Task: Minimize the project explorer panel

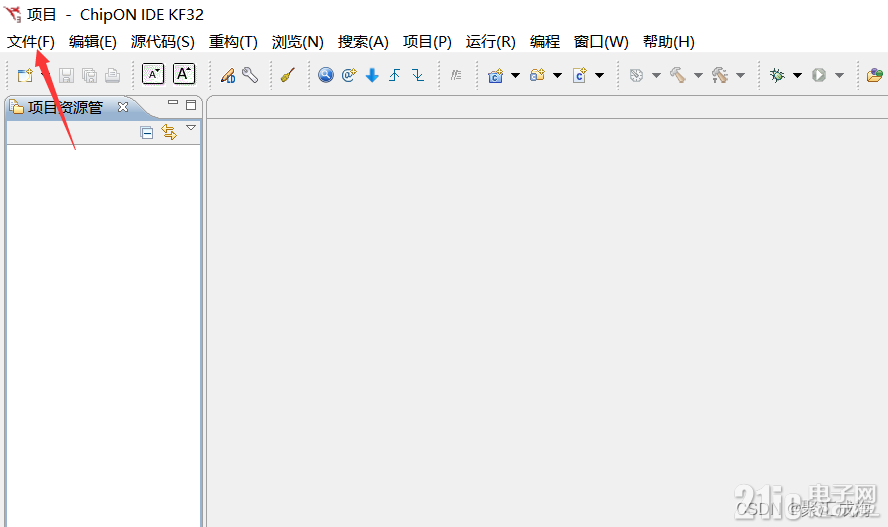Action: pos(173,102)
